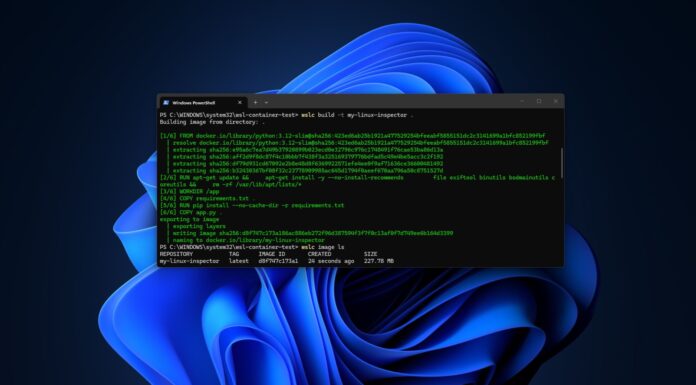Click the 'writing image sha256' line
Screen dimensions: 696x385
point(313,233)
